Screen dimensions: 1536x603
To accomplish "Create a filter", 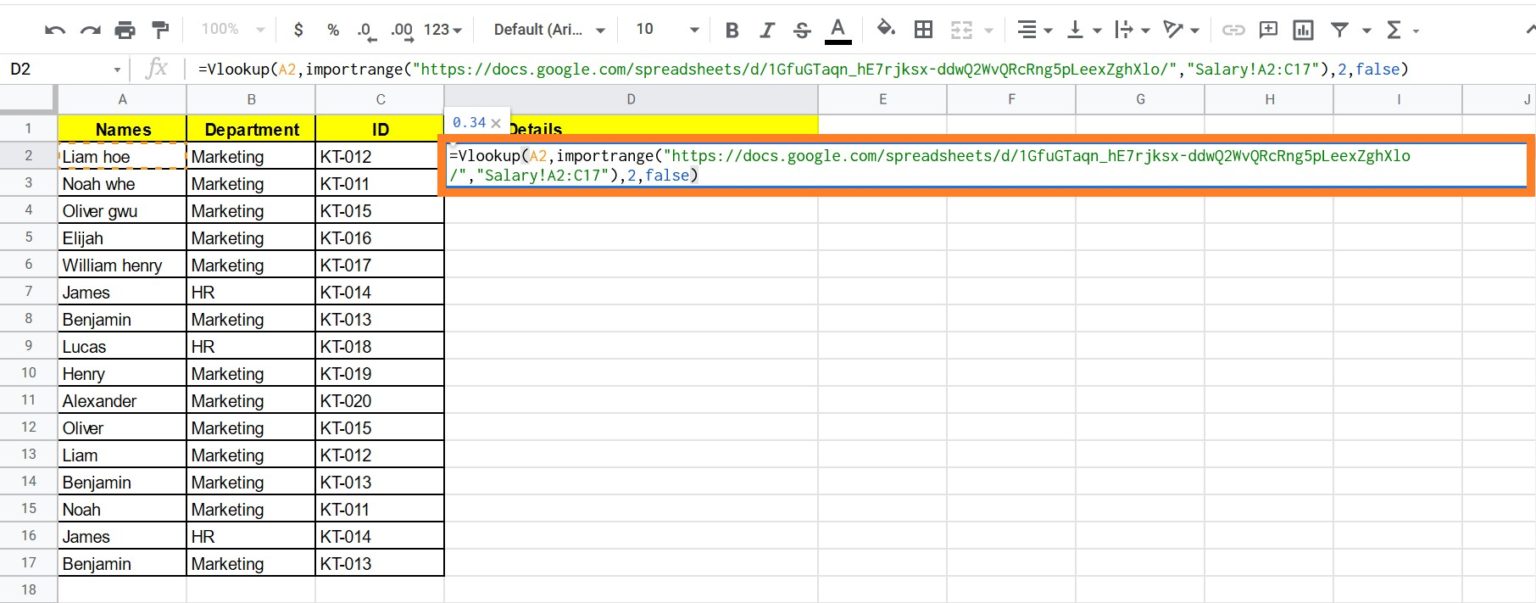I will click(x=1340, y=30).
